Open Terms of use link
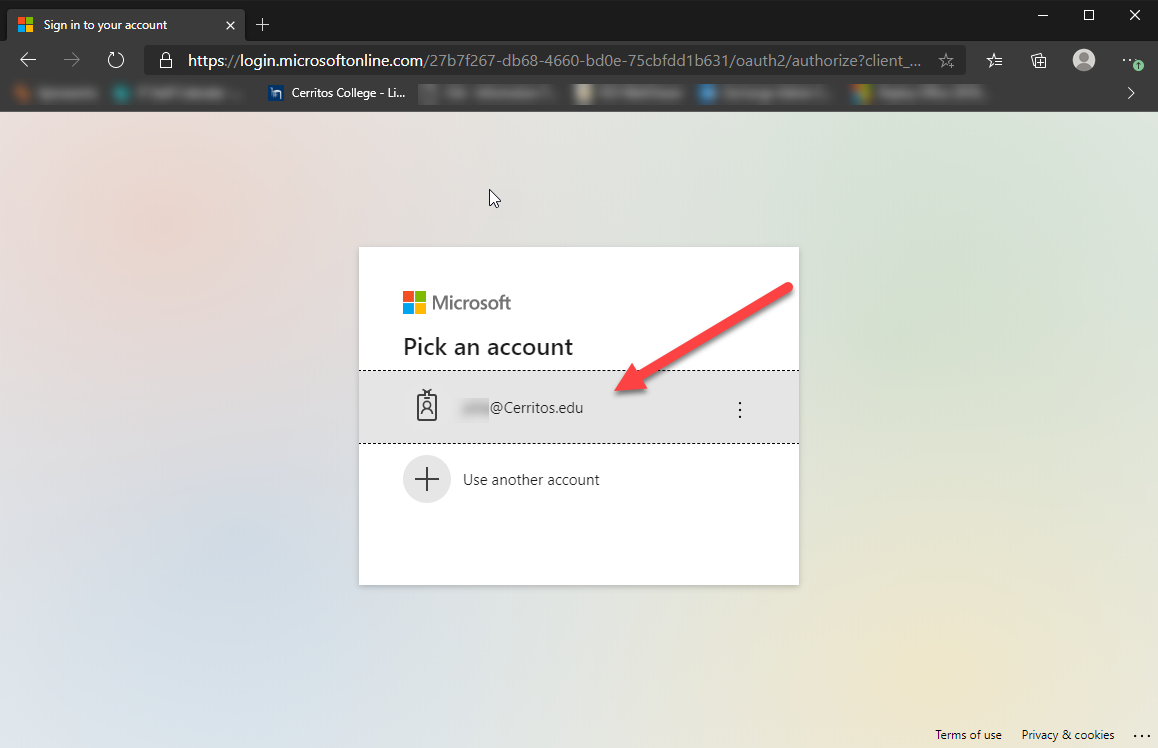Viewport: 1158px width, 748px height. (968, 735)
